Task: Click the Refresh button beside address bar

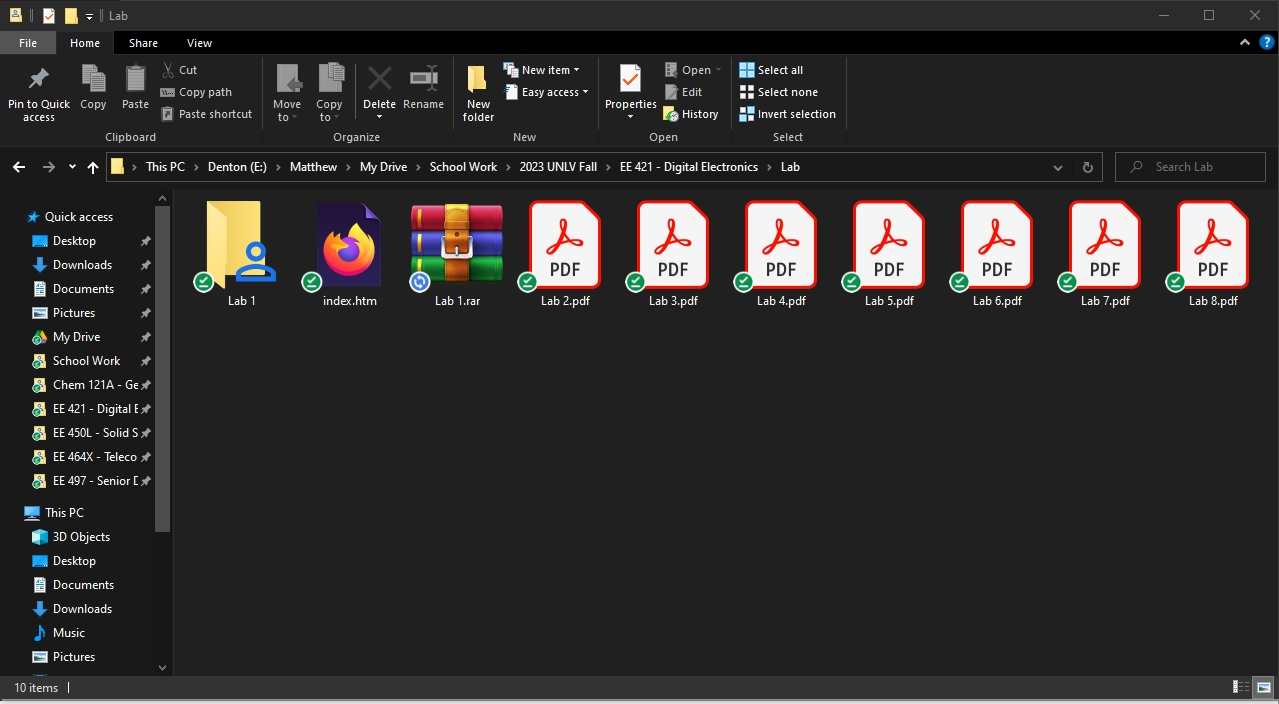Action: [x=1088, y=167]
